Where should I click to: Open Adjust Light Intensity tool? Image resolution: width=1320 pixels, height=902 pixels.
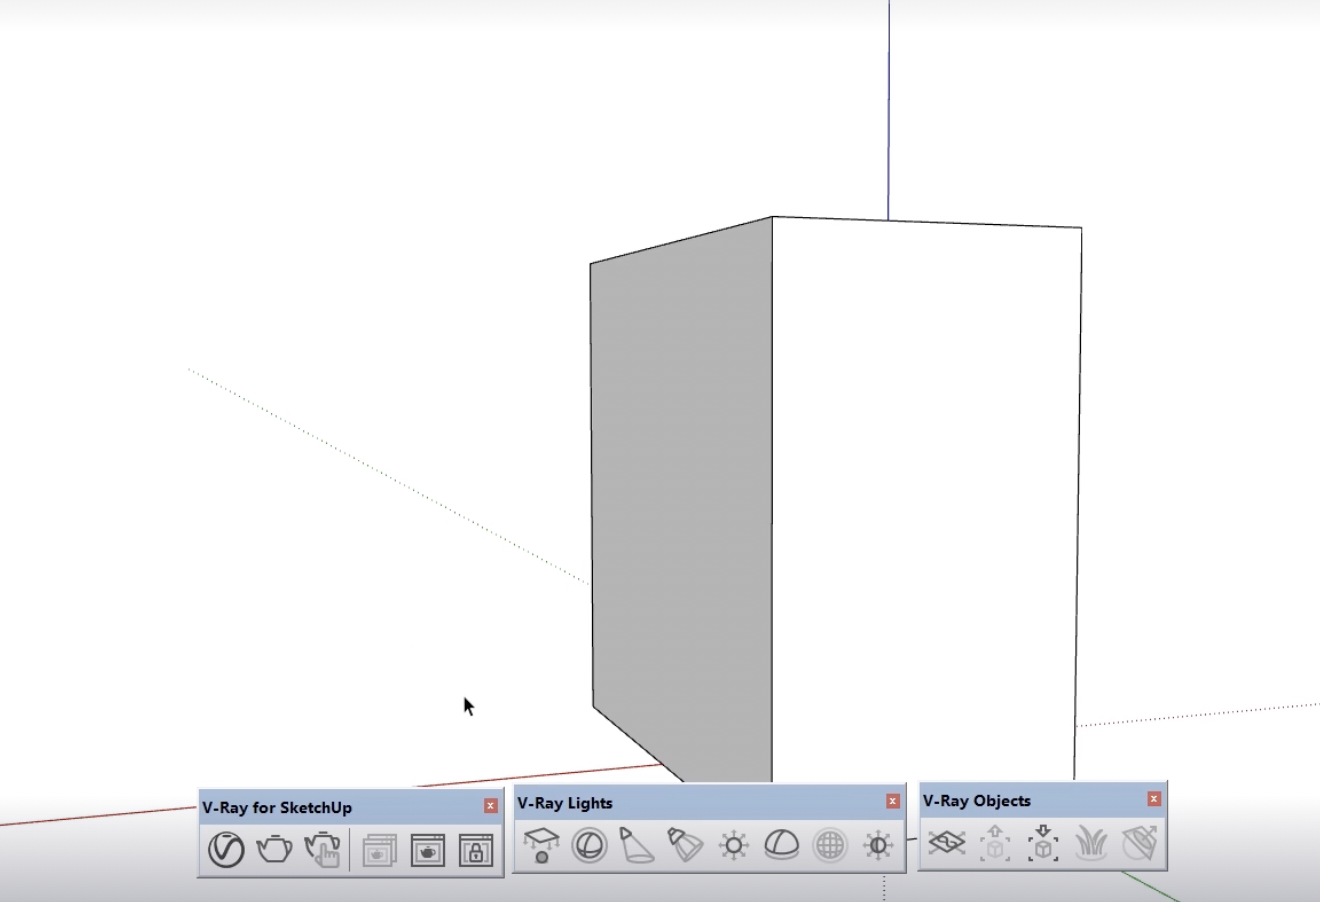coord(878,845)
